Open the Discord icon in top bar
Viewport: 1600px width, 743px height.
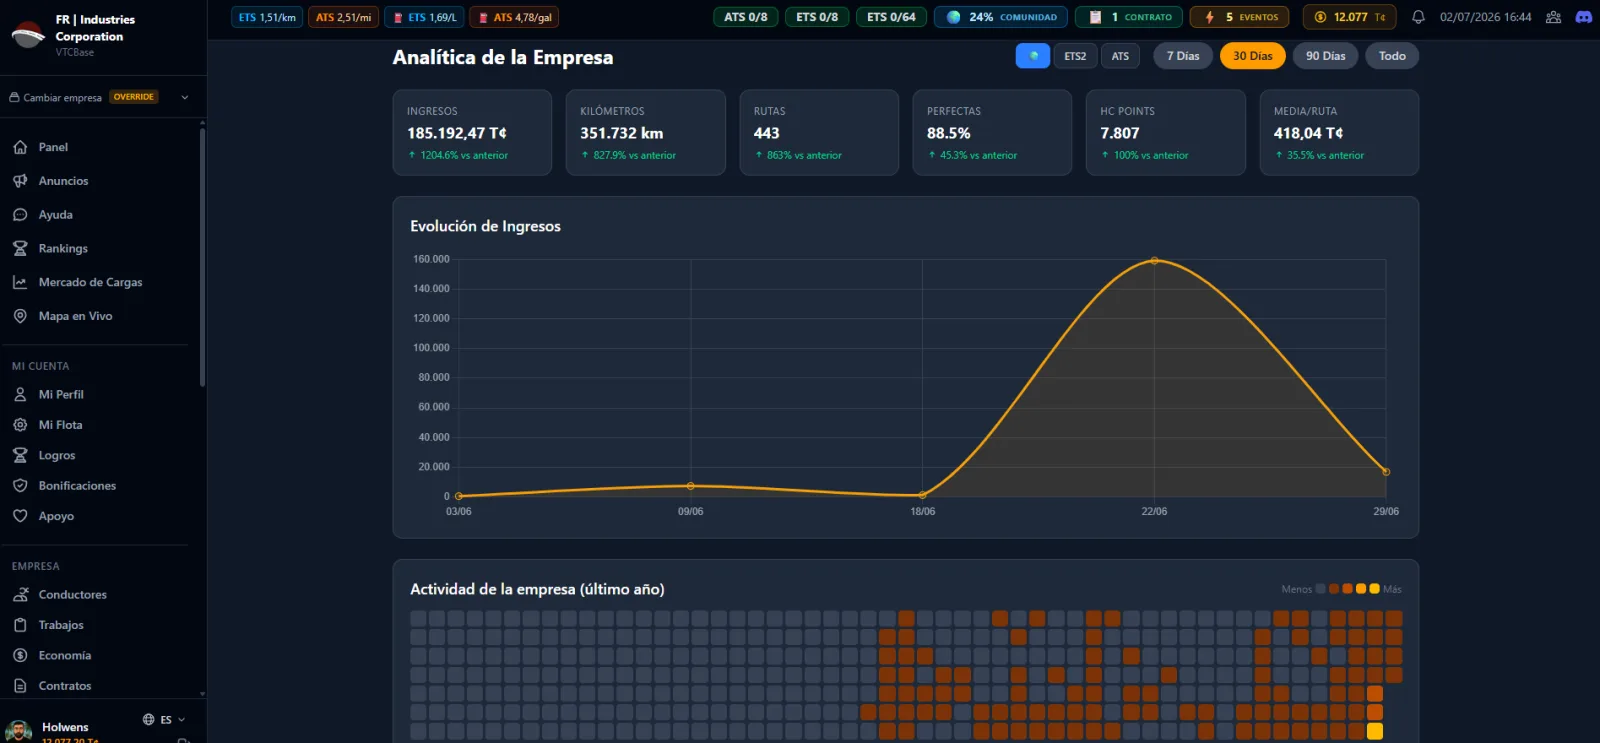point(1584,17)
